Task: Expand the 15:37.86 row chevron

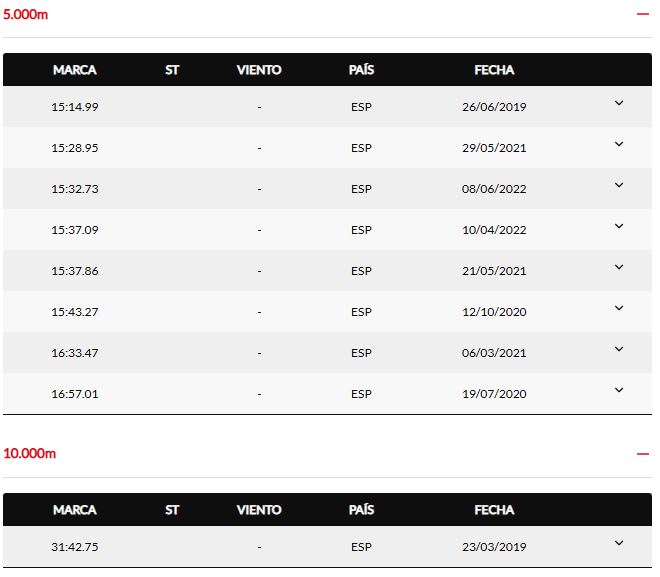Action: click(618, 267)
